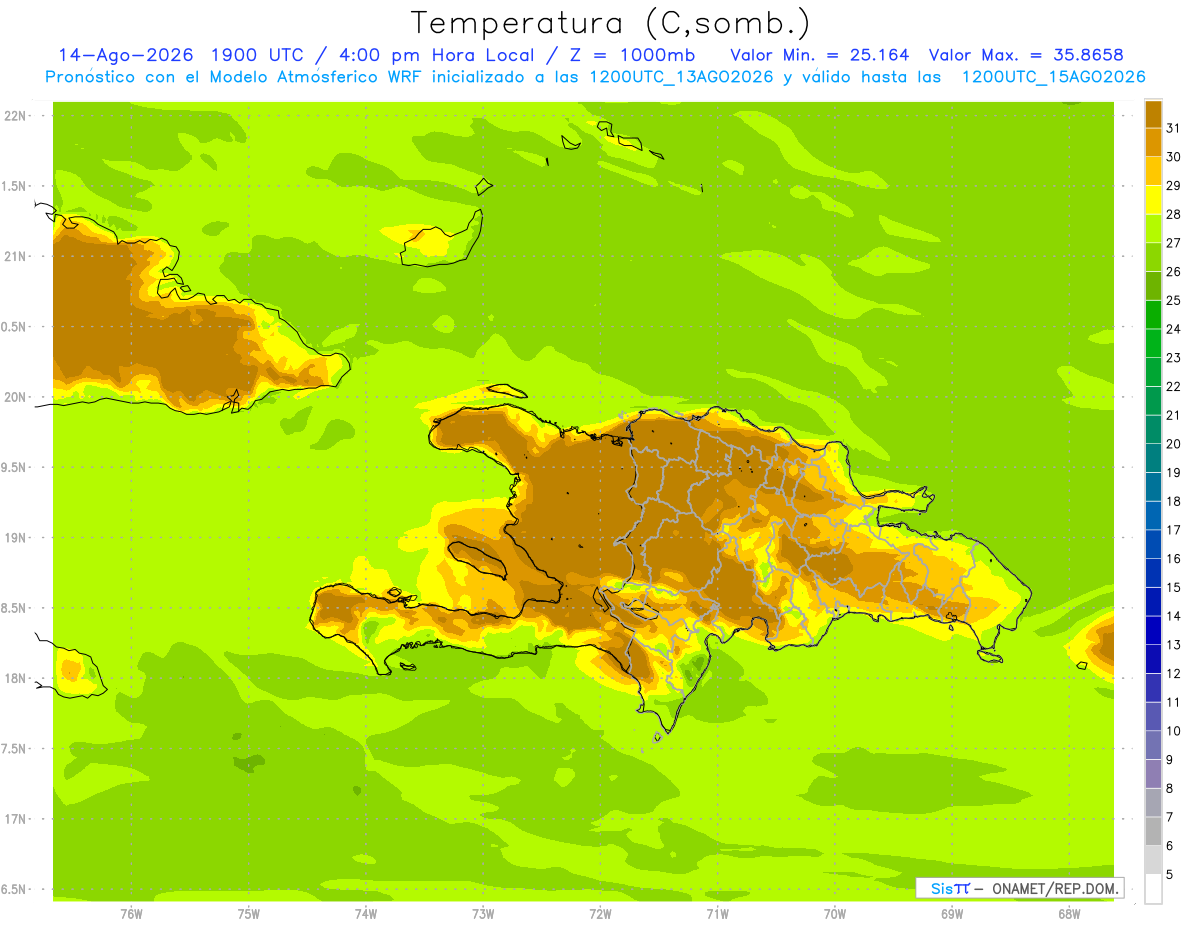The width and height of the screenshot is (1200, 927).
Task: Click the 30 label on color scale
Action: [x=1173, y=157]
